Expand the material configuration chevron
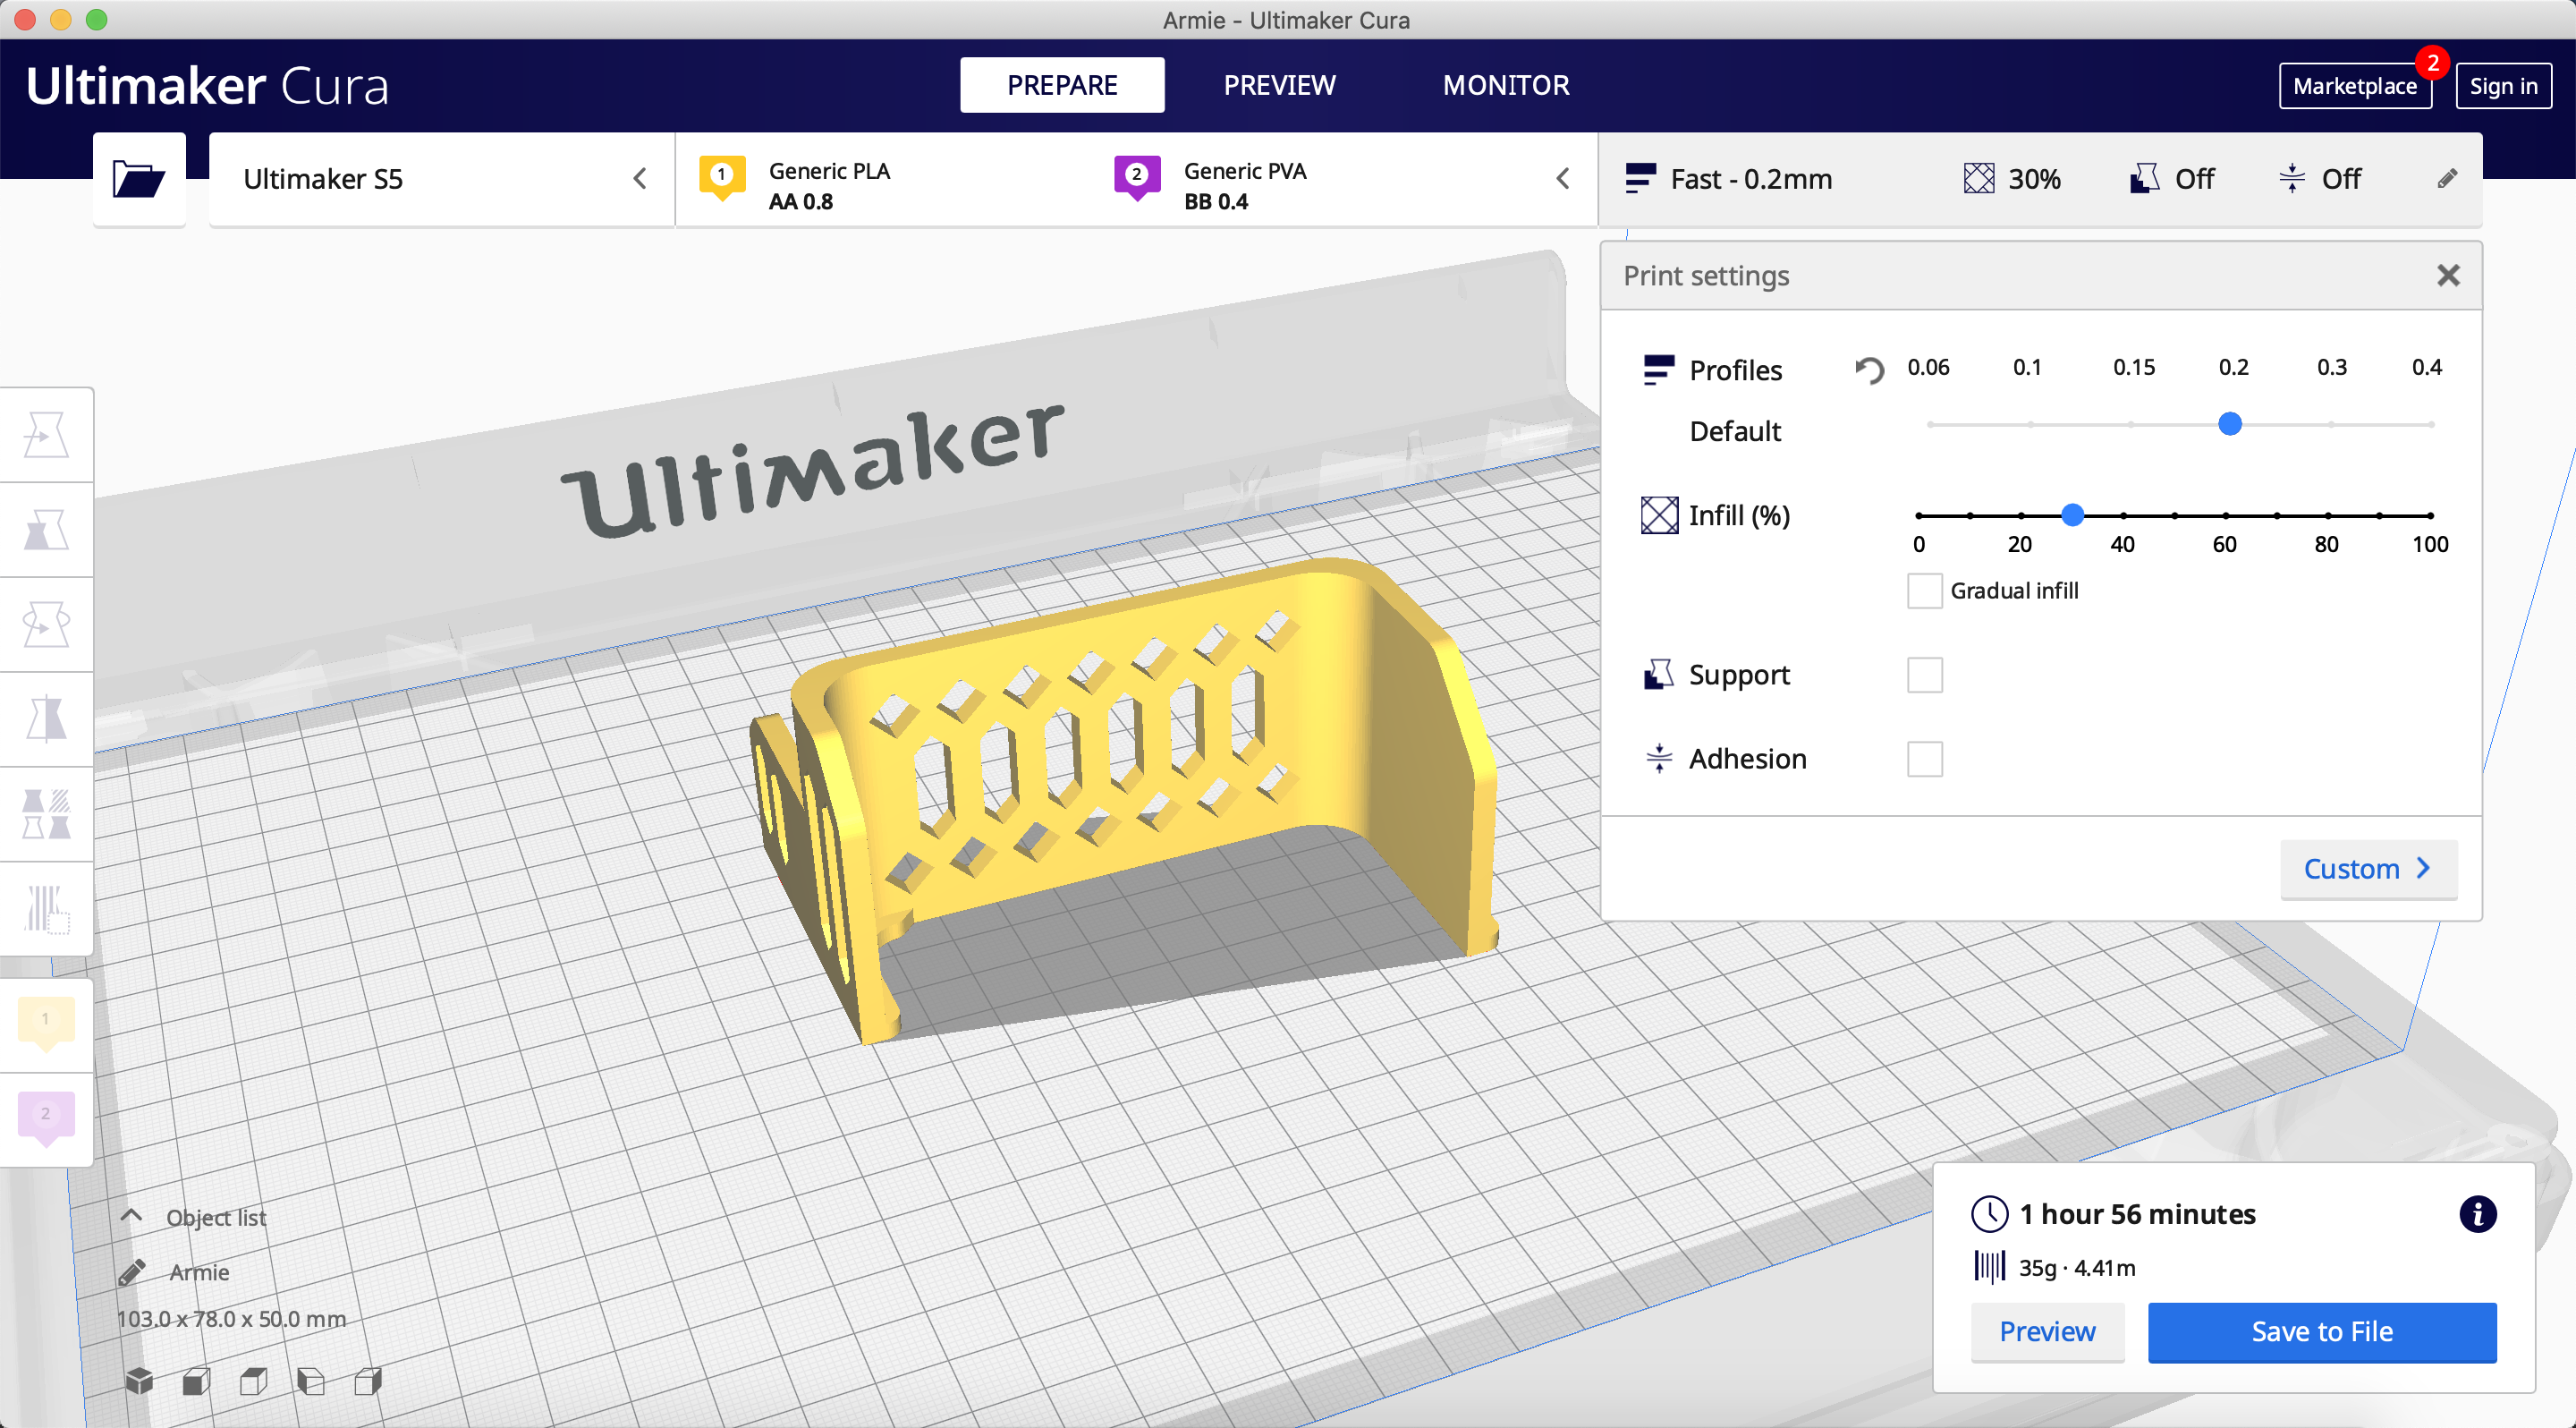2576x1428 pixels. click(x=1563, y=179)
